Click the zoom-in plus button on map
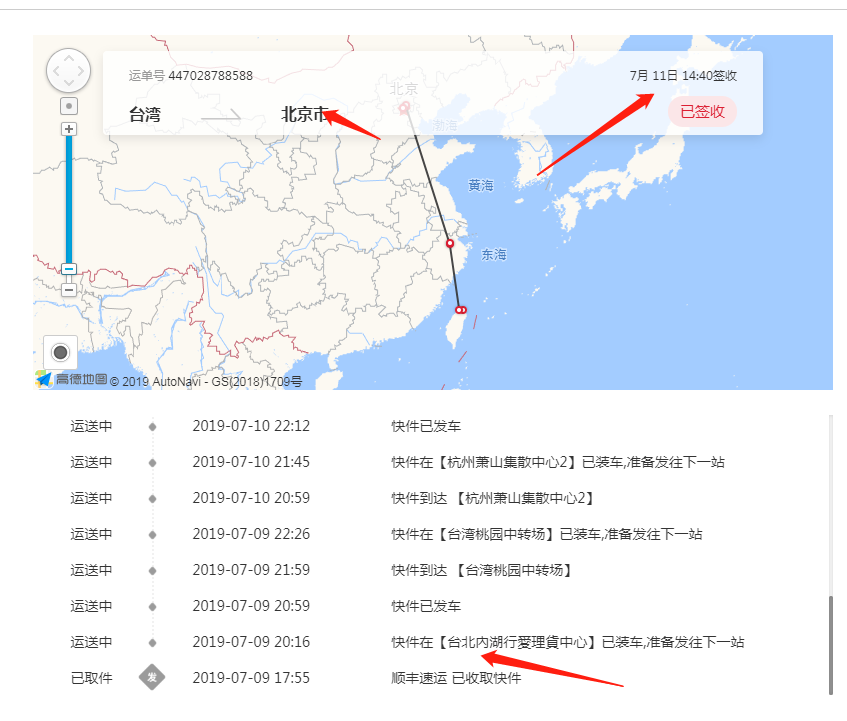847x721 pixels. 69,129
